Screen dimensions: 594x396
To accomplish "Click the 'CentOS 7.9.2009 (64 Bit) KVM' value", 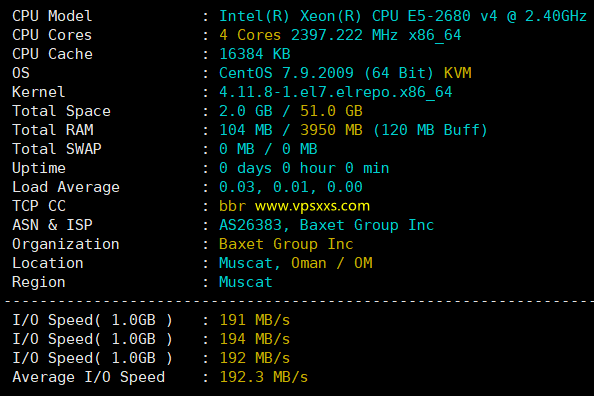I will (345, 73).
